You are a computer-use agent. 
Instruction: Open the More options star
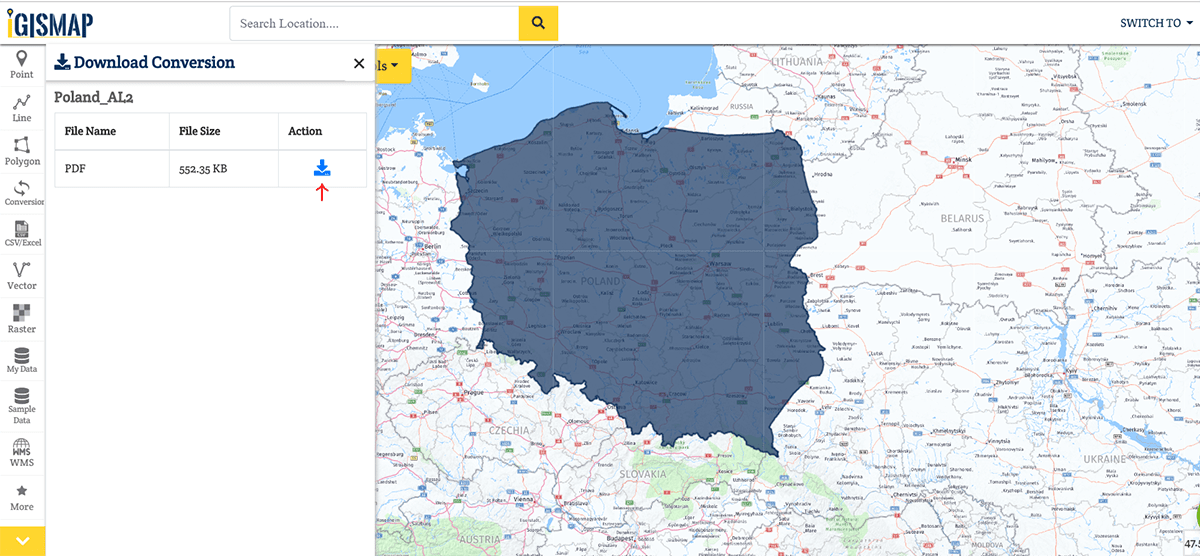tap(22, 498)
